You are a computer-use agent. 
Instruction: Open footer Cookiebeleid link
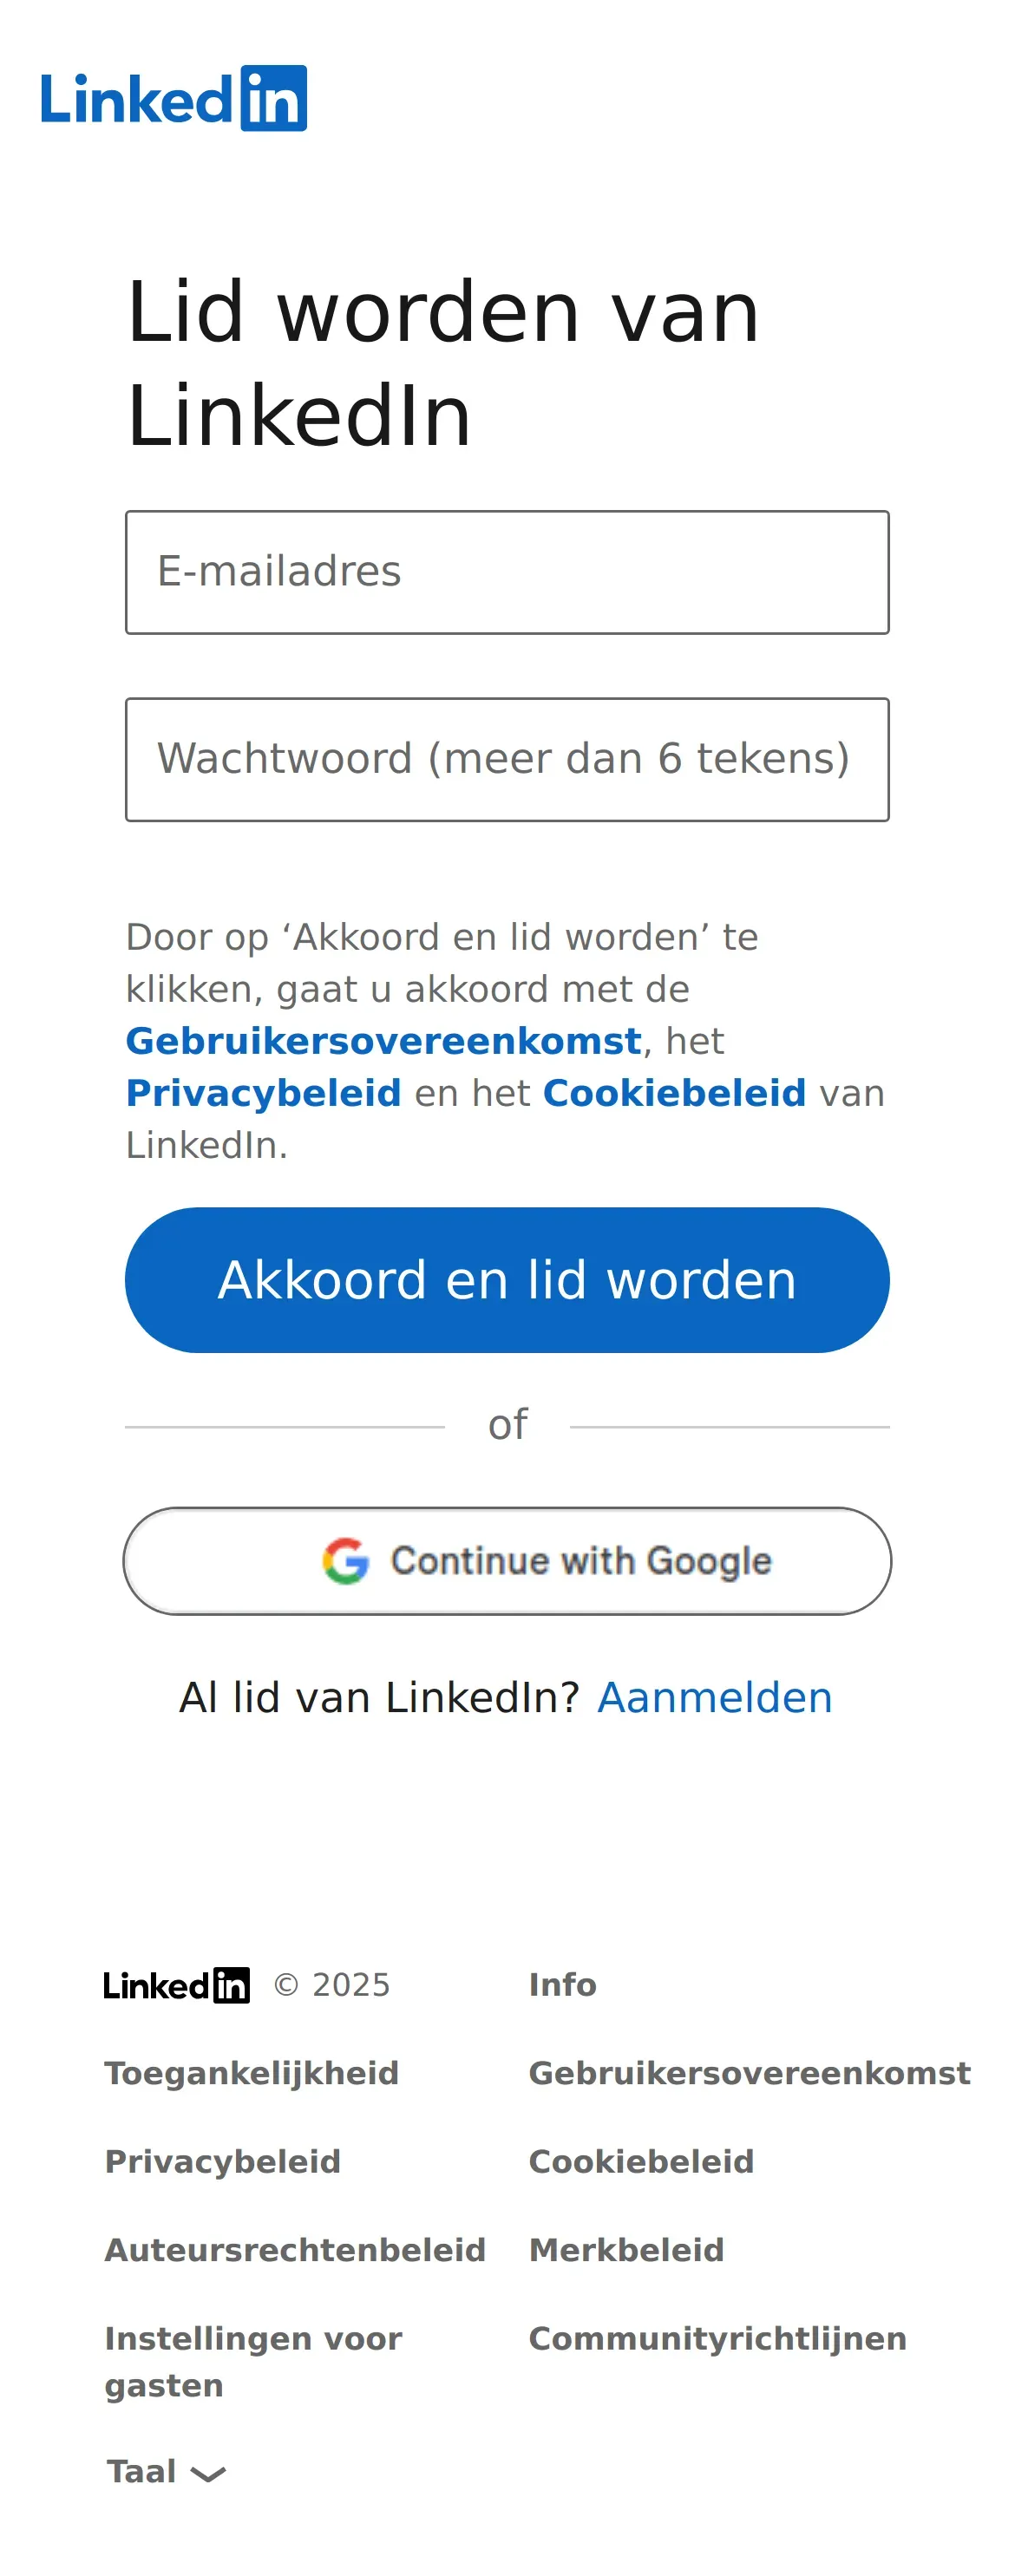point(641,2161)
